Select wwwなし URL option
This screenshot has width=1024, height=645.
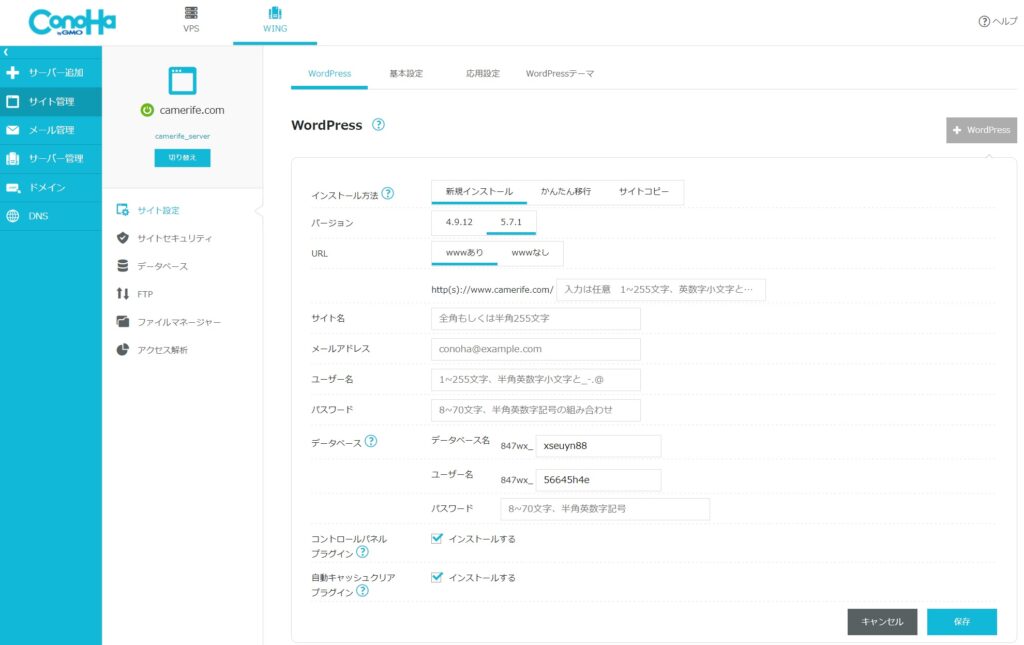point(530,253)
